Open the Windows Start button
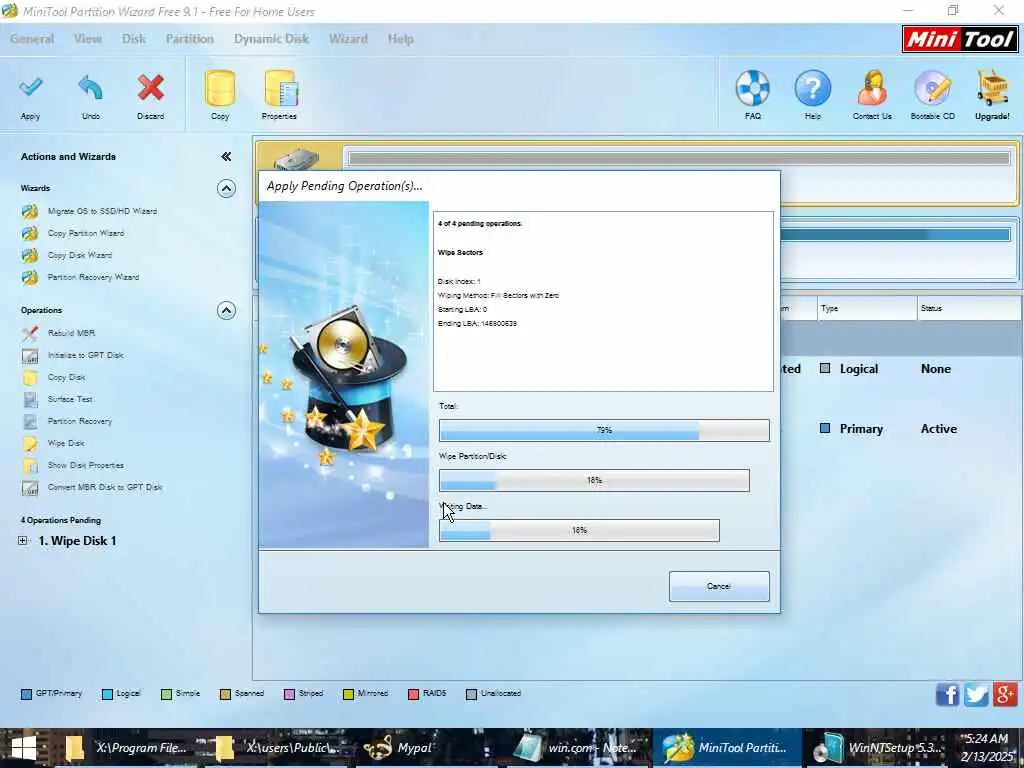Viewport: 1024px width, 768px height. click(x=24, y=748)
